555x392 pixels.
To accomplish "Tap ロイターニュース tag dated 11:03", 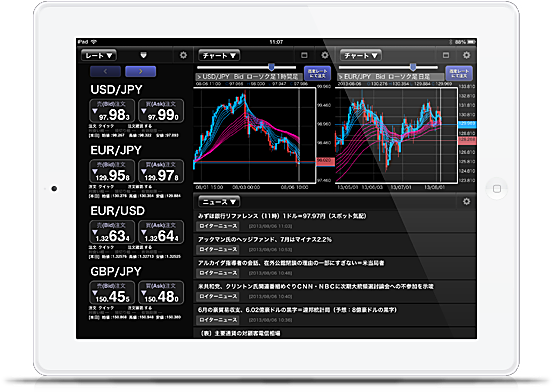I will pos(218,226).
